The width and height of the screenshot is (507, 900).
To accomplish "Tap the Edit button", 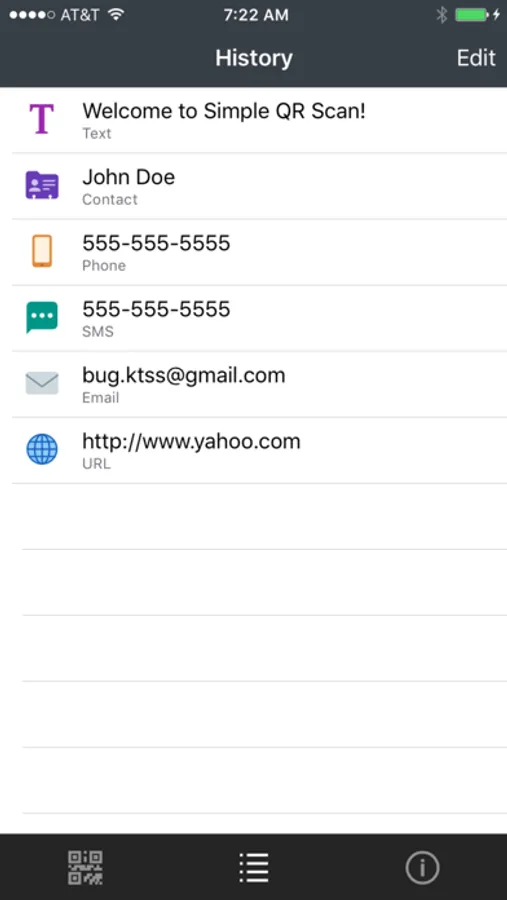I will click(476, 58).
